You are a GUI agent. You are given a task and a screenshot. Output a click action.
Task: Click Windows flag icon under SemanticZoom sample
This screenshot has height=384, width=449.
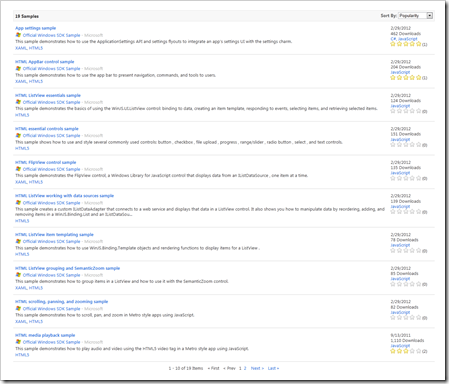18,275
